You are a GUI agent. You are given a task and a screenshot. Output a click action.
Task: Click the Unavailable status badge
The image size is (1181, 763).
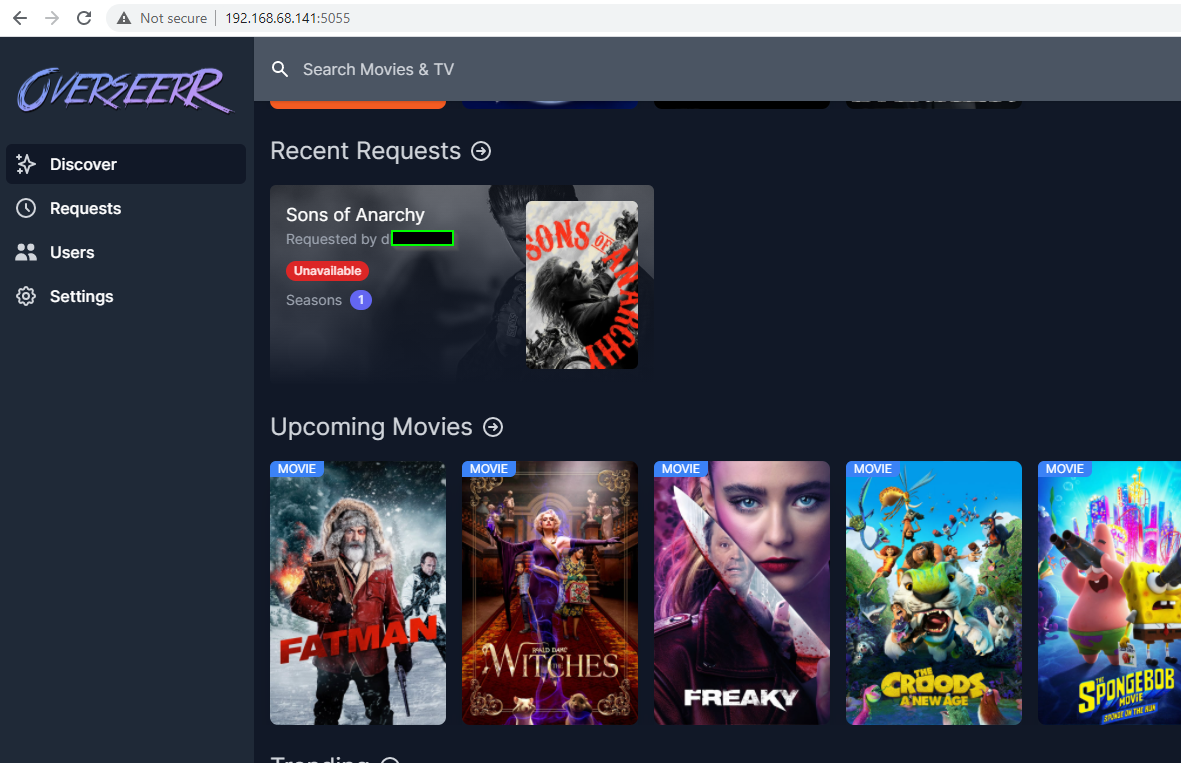pyautogui.click(x=328, y=270)
